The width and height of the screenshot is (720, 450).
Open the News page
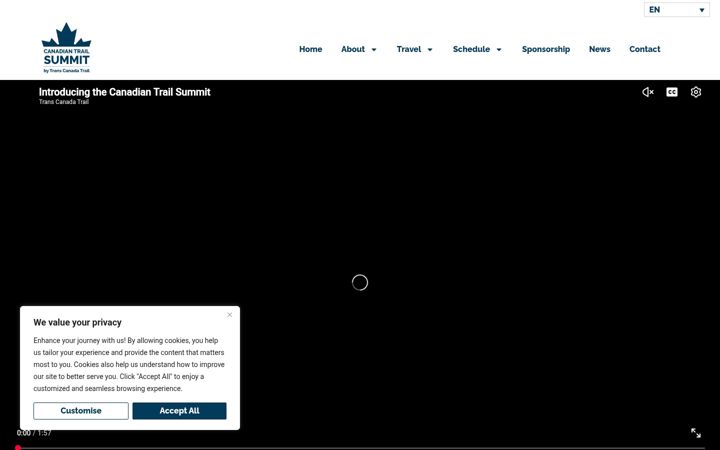click(x=599, y=49)
